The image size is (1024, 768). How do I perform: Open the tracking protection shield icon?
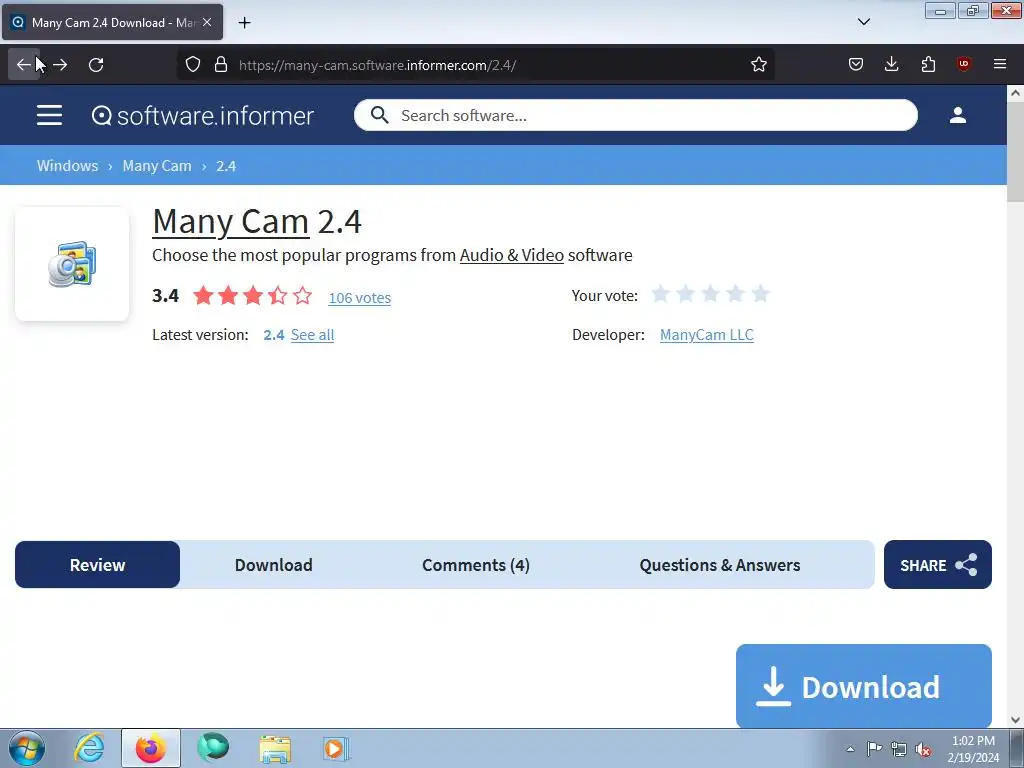pyautogui.click(x=193, y=64)
